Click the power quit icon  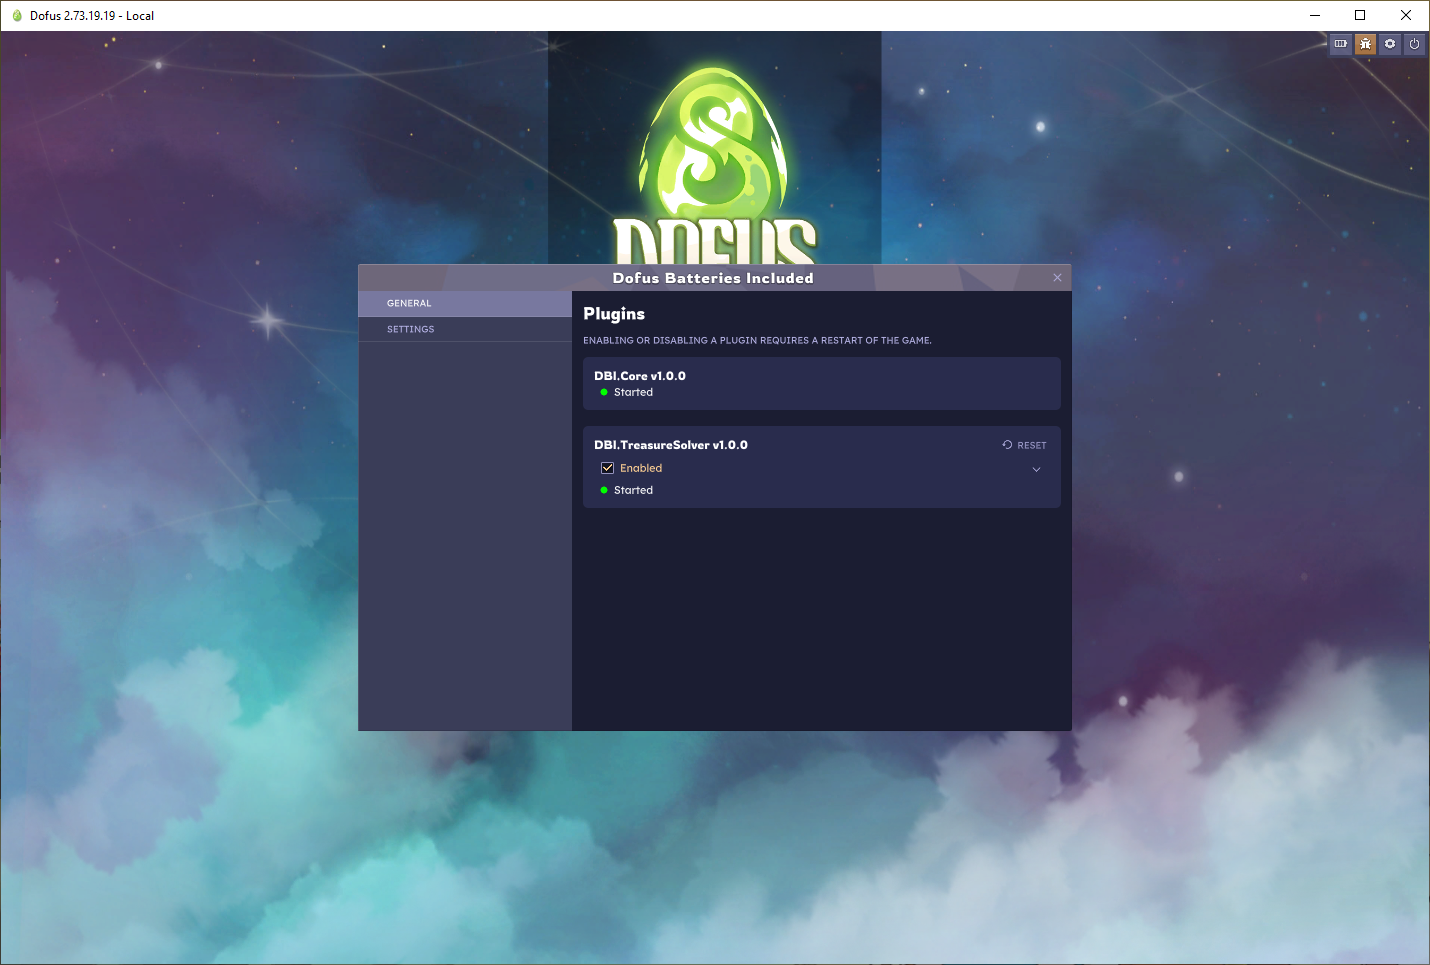(x=1414, y=44)
